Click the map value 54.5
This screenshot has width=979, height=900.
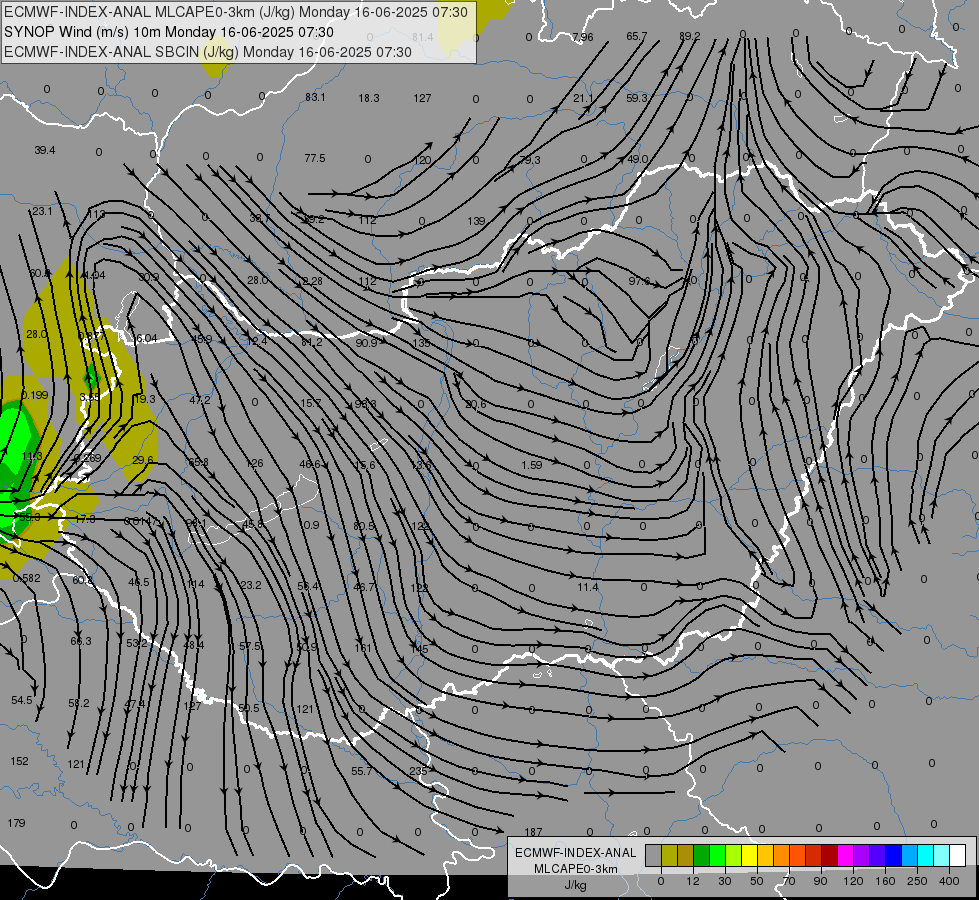click(x=22, y=701)
